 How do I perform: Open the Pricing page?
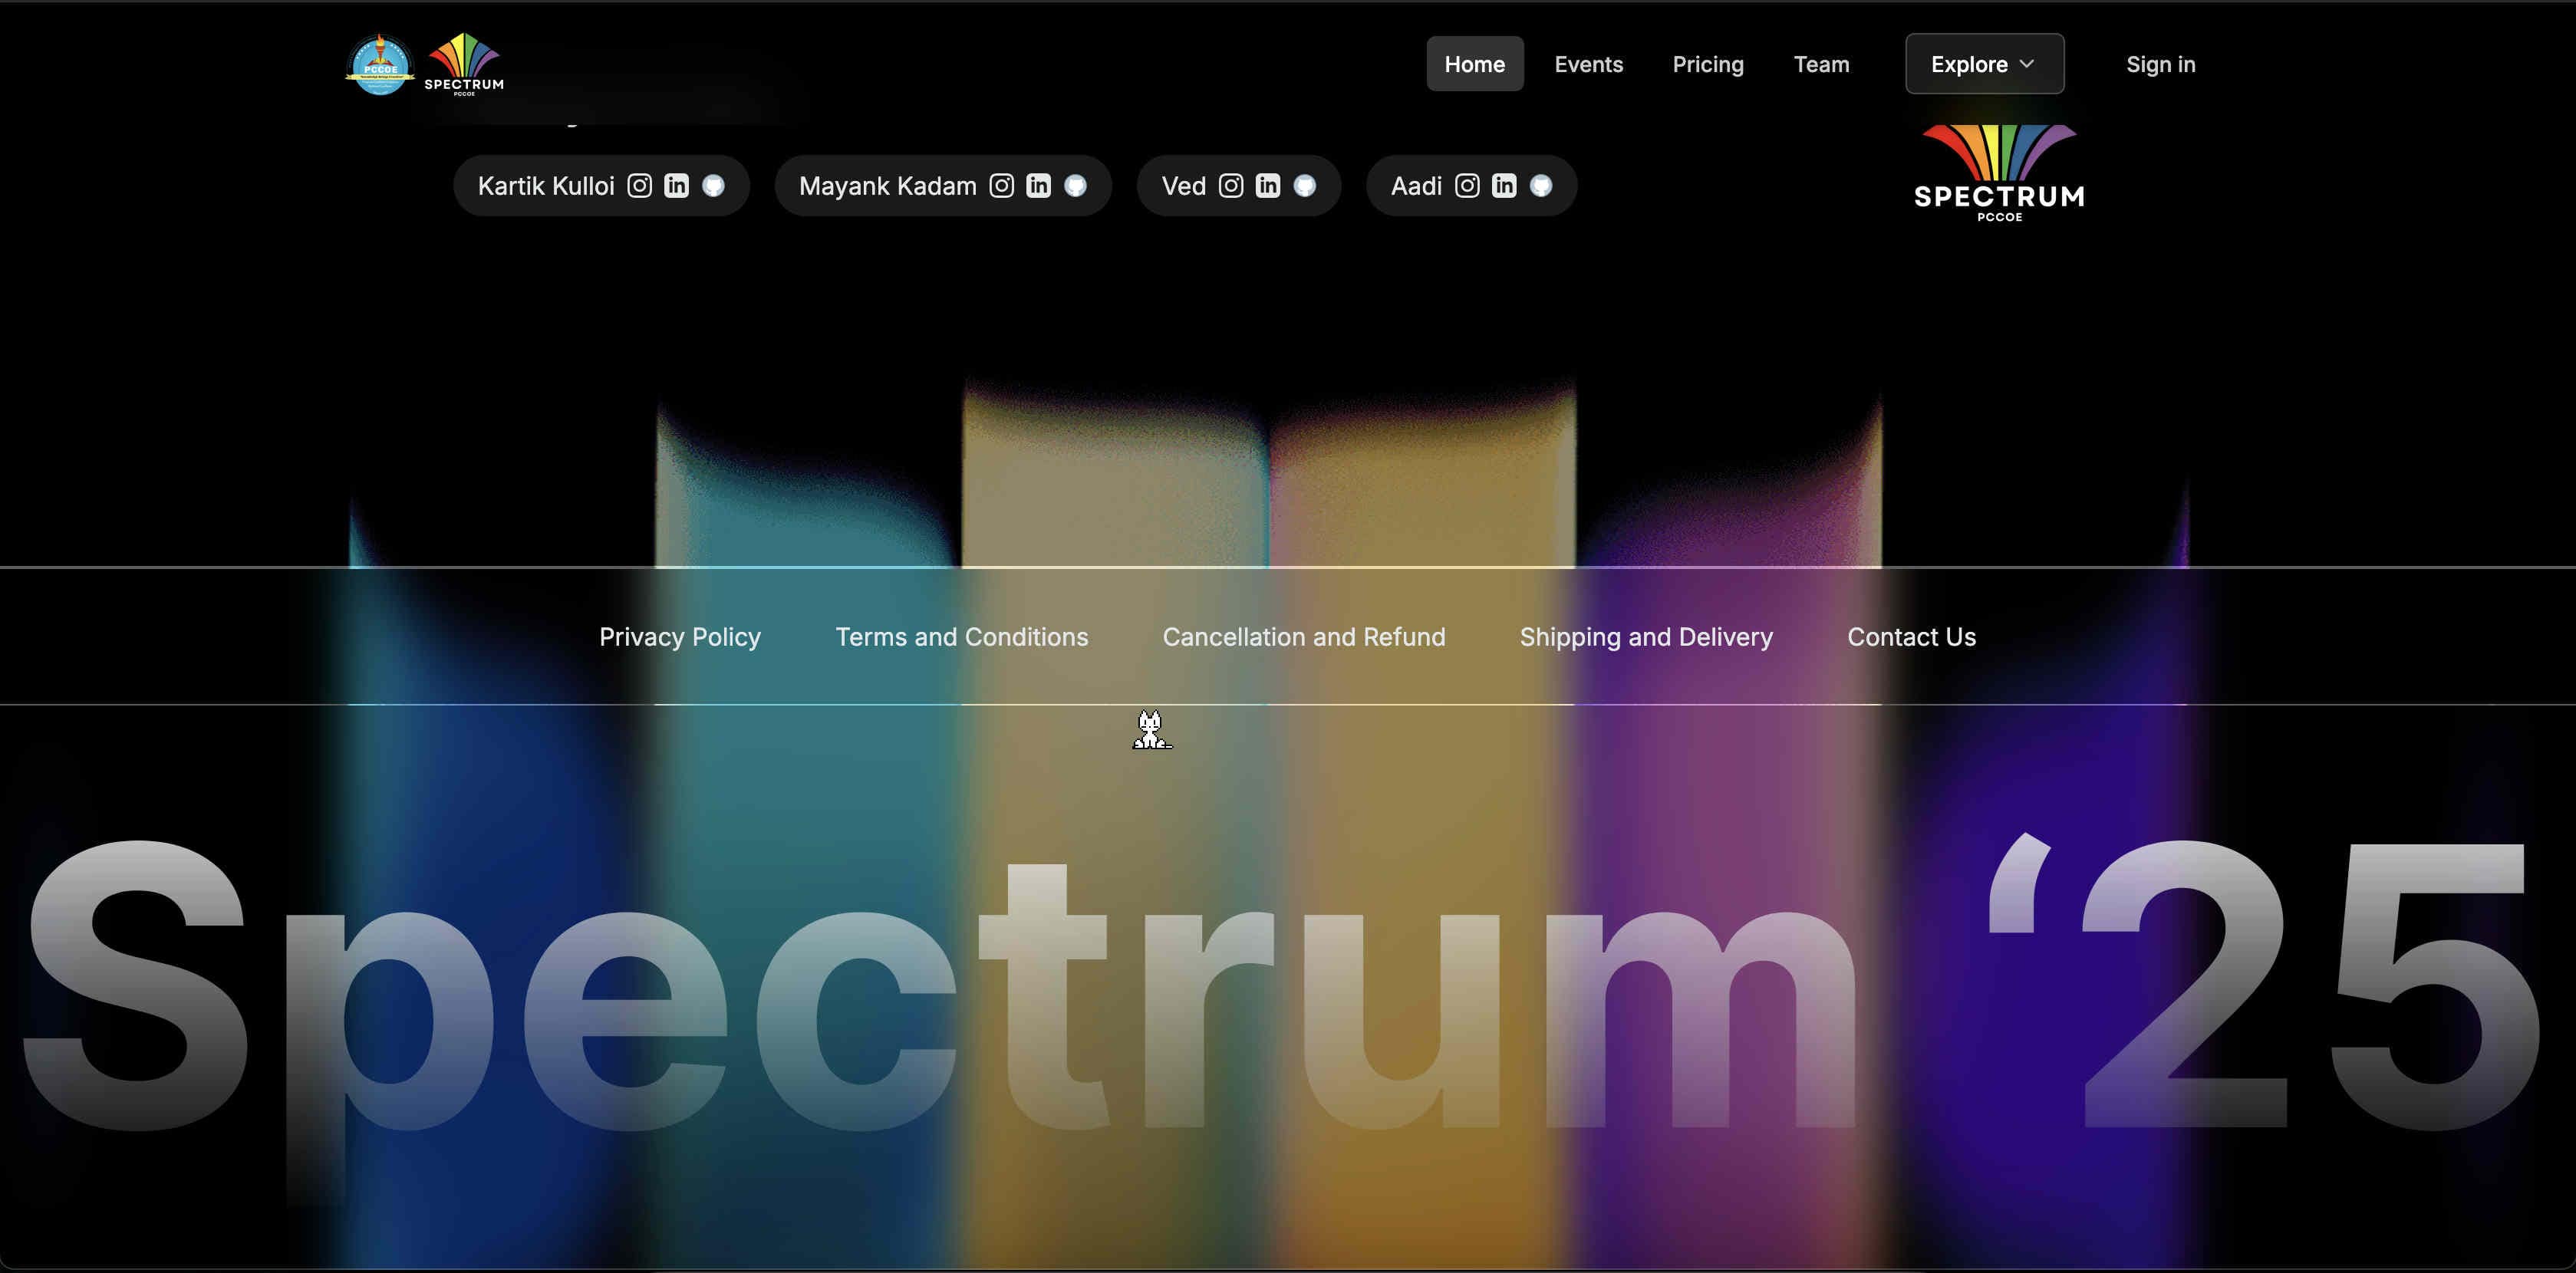click(x=1708, y=64)
